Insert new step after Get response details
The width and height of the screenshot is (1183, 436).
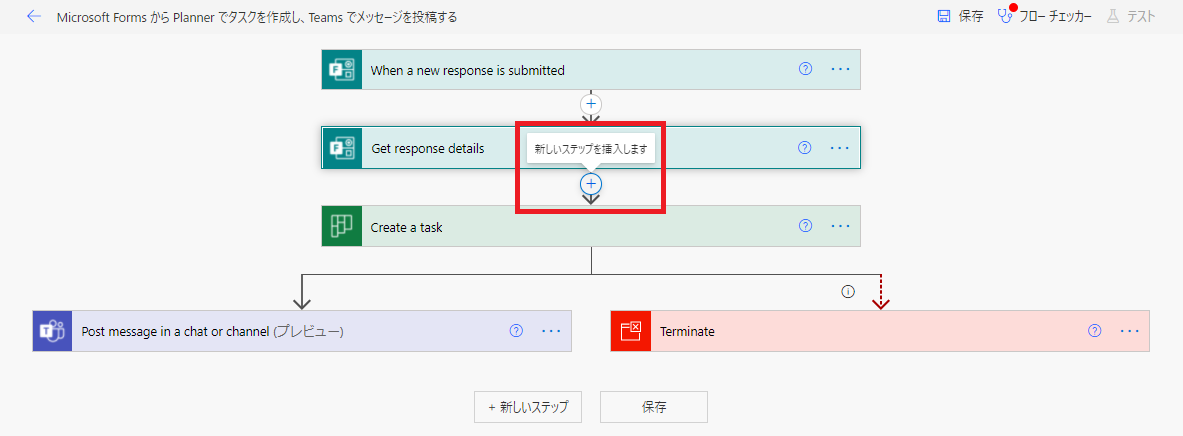pyautogui.click(x=592, y=183)
